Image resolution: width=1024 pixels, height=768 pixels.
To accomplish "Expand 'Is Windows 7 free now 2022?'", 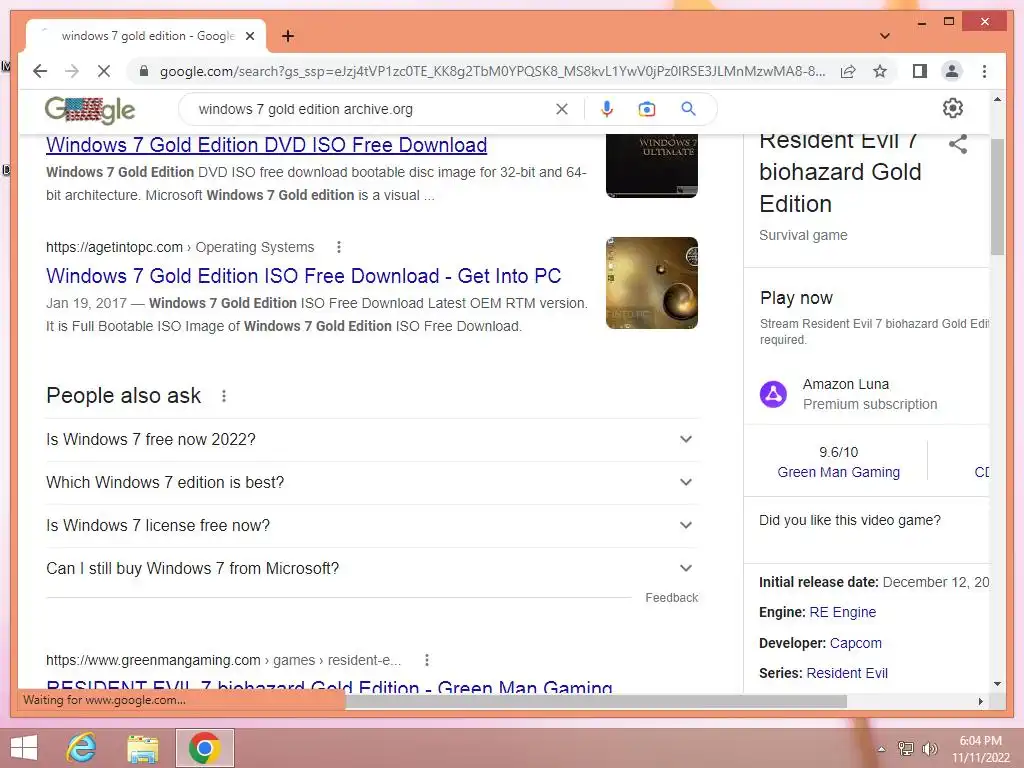I will click(372, 440).
